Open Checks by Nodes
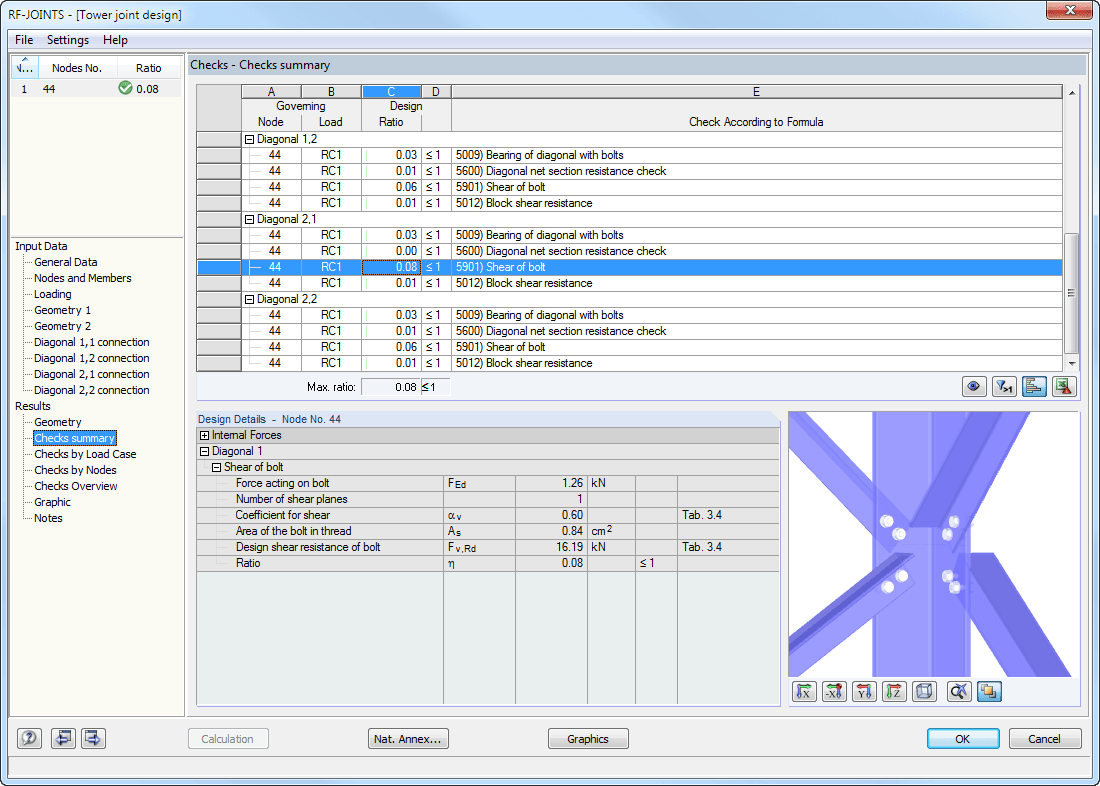The width and height of the screenshot is (1100, 786). coord(75,471)
